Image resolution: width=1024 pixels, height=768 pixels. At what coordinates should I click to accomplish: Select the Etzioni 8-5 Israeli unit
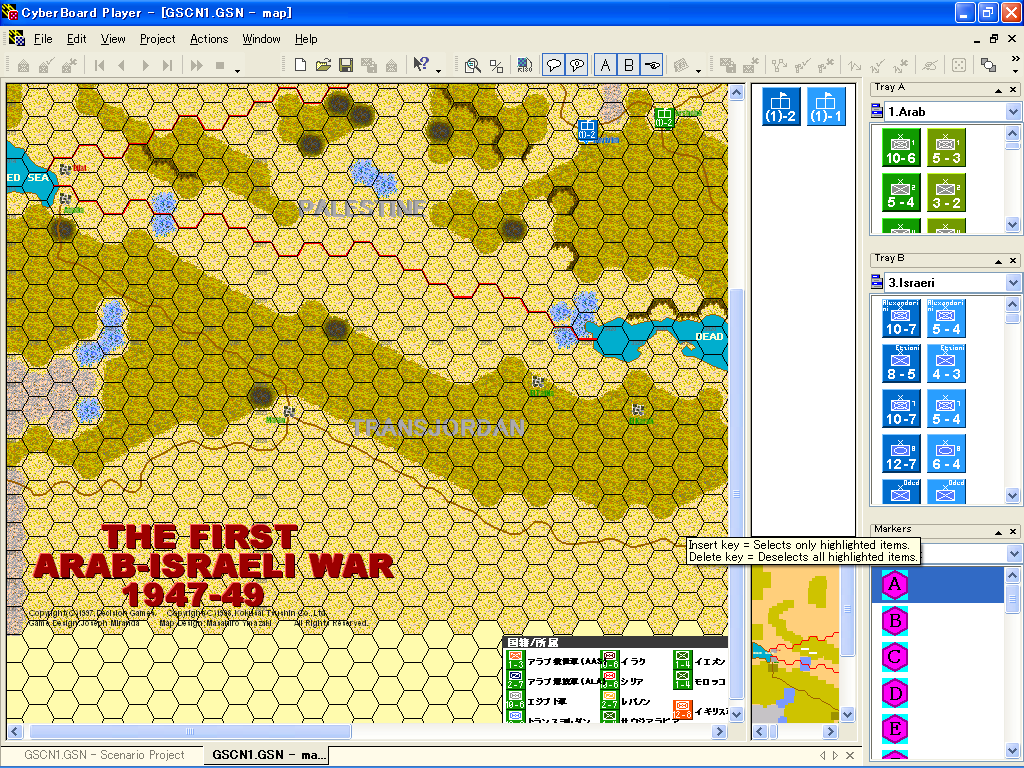coord(901,363)
